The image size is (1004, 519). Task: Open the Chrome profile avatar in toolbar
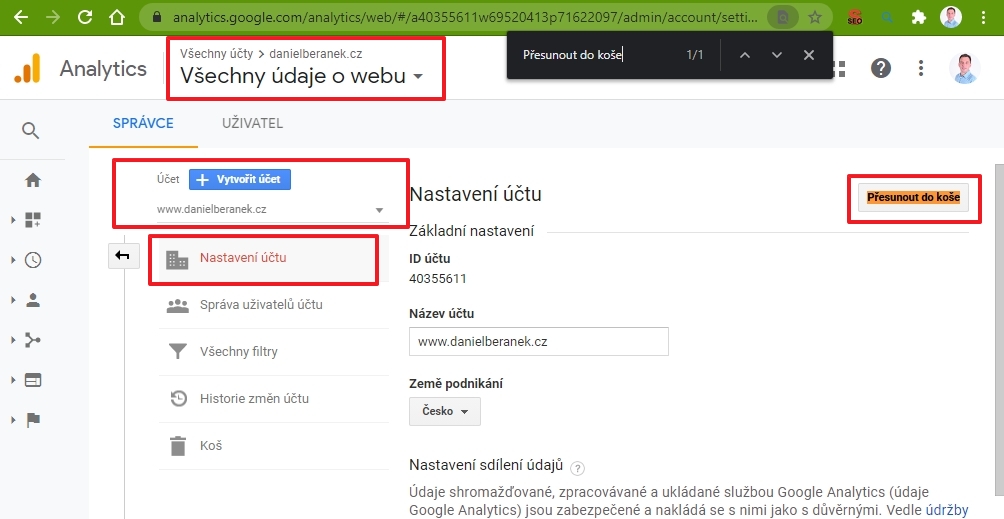pyautogui.click(x=951, y=17)
